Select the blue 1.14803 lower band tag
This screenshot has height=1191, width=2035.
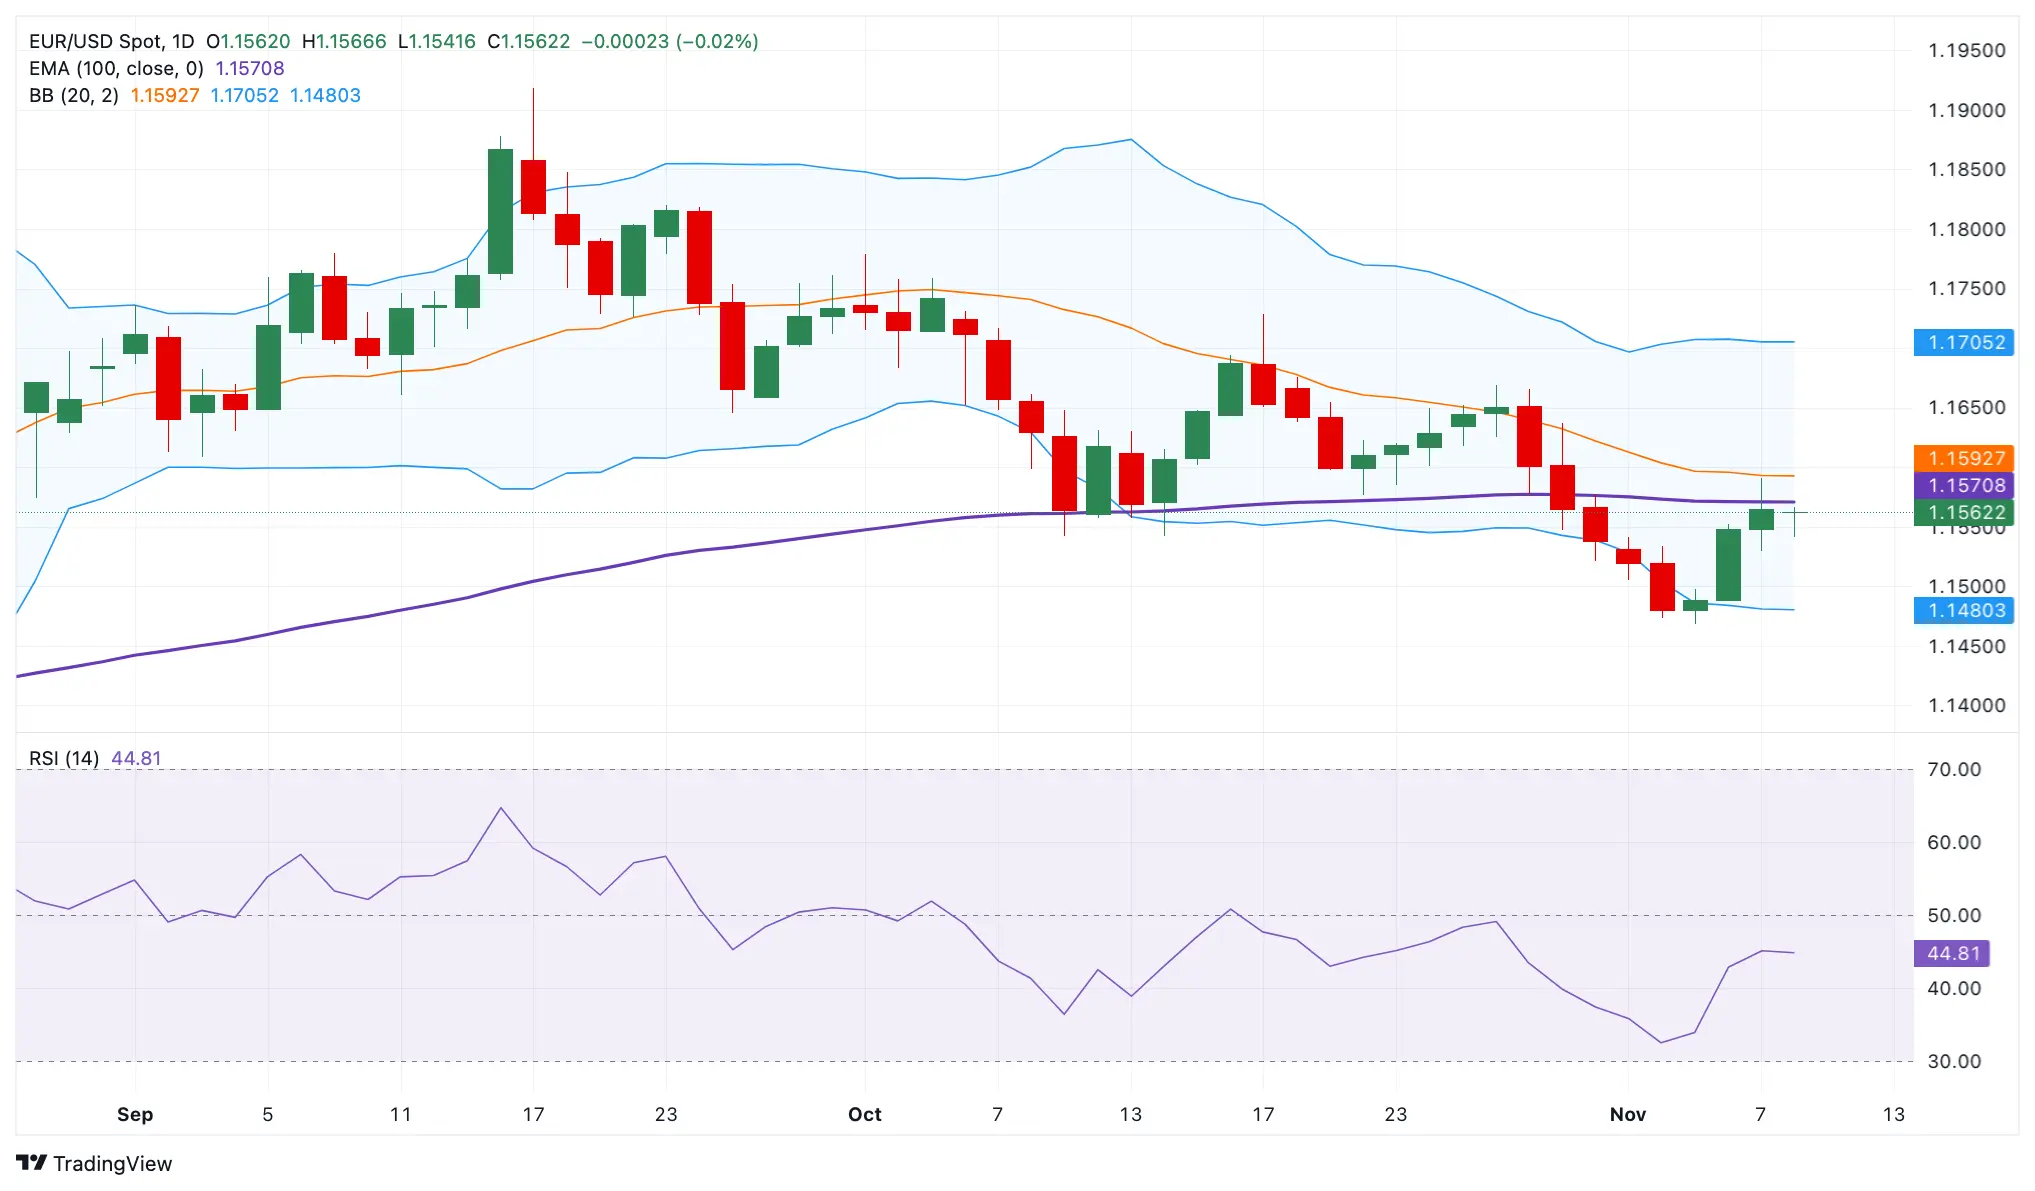click(1963, 611)
